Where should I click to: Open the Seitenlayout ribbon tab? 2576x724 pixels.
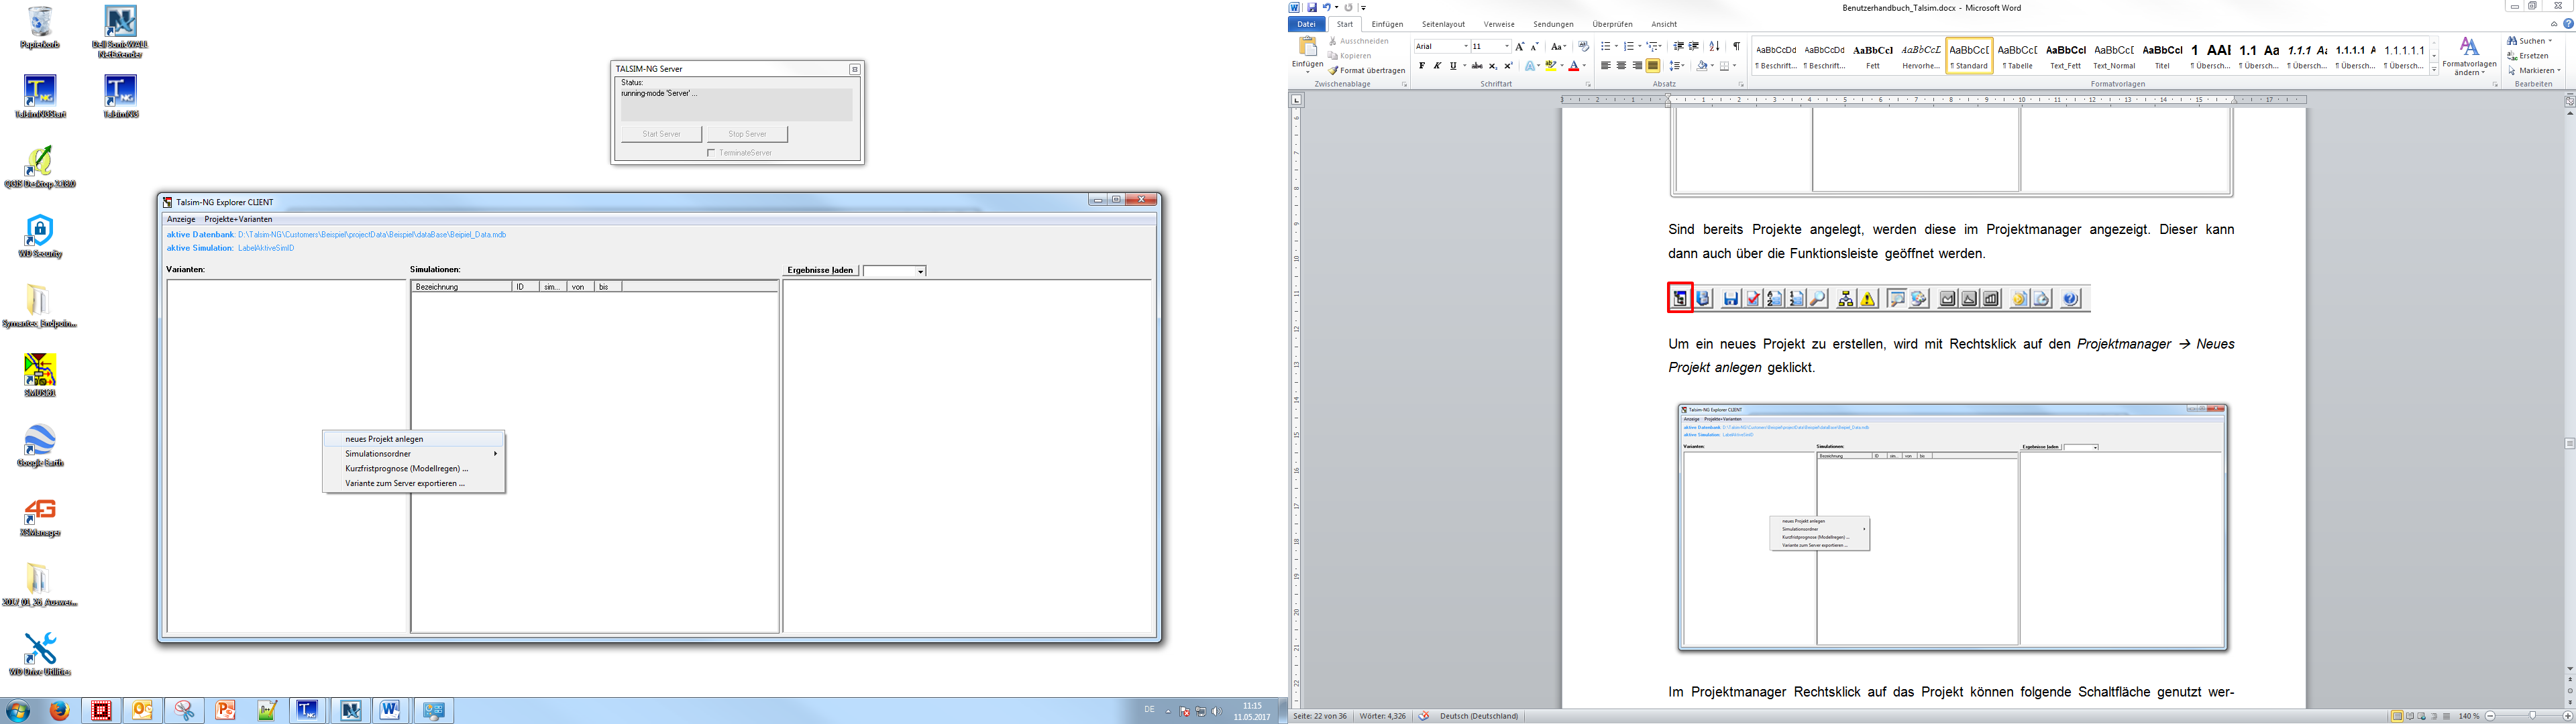click(1443, 24)
